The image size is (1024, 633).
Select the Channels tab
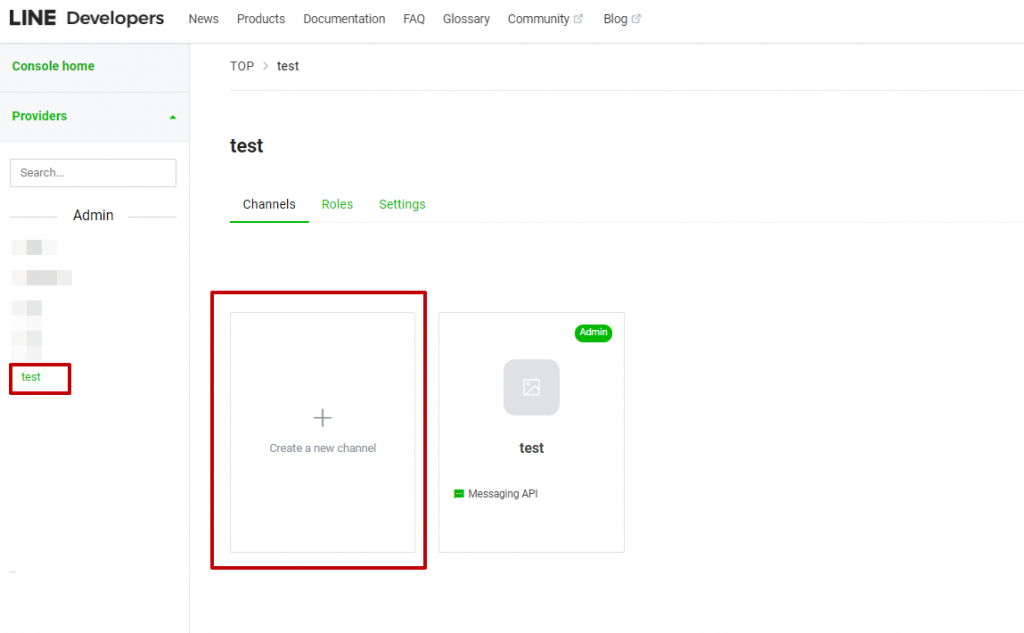[x=269, y=204]
